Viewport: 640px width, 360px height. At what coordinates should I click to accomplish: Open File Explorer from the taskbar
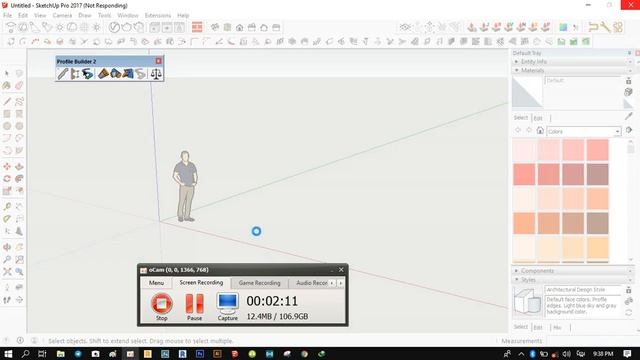click(60, 353)
